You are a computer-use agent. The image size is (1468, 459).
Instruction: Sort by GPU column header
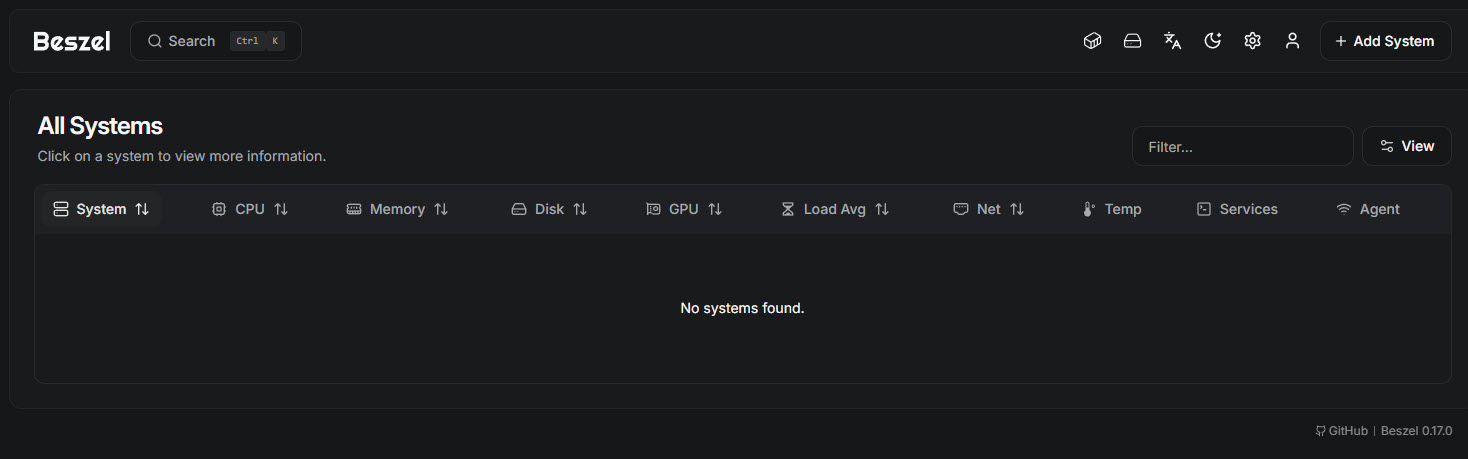(x=684, y=209)
